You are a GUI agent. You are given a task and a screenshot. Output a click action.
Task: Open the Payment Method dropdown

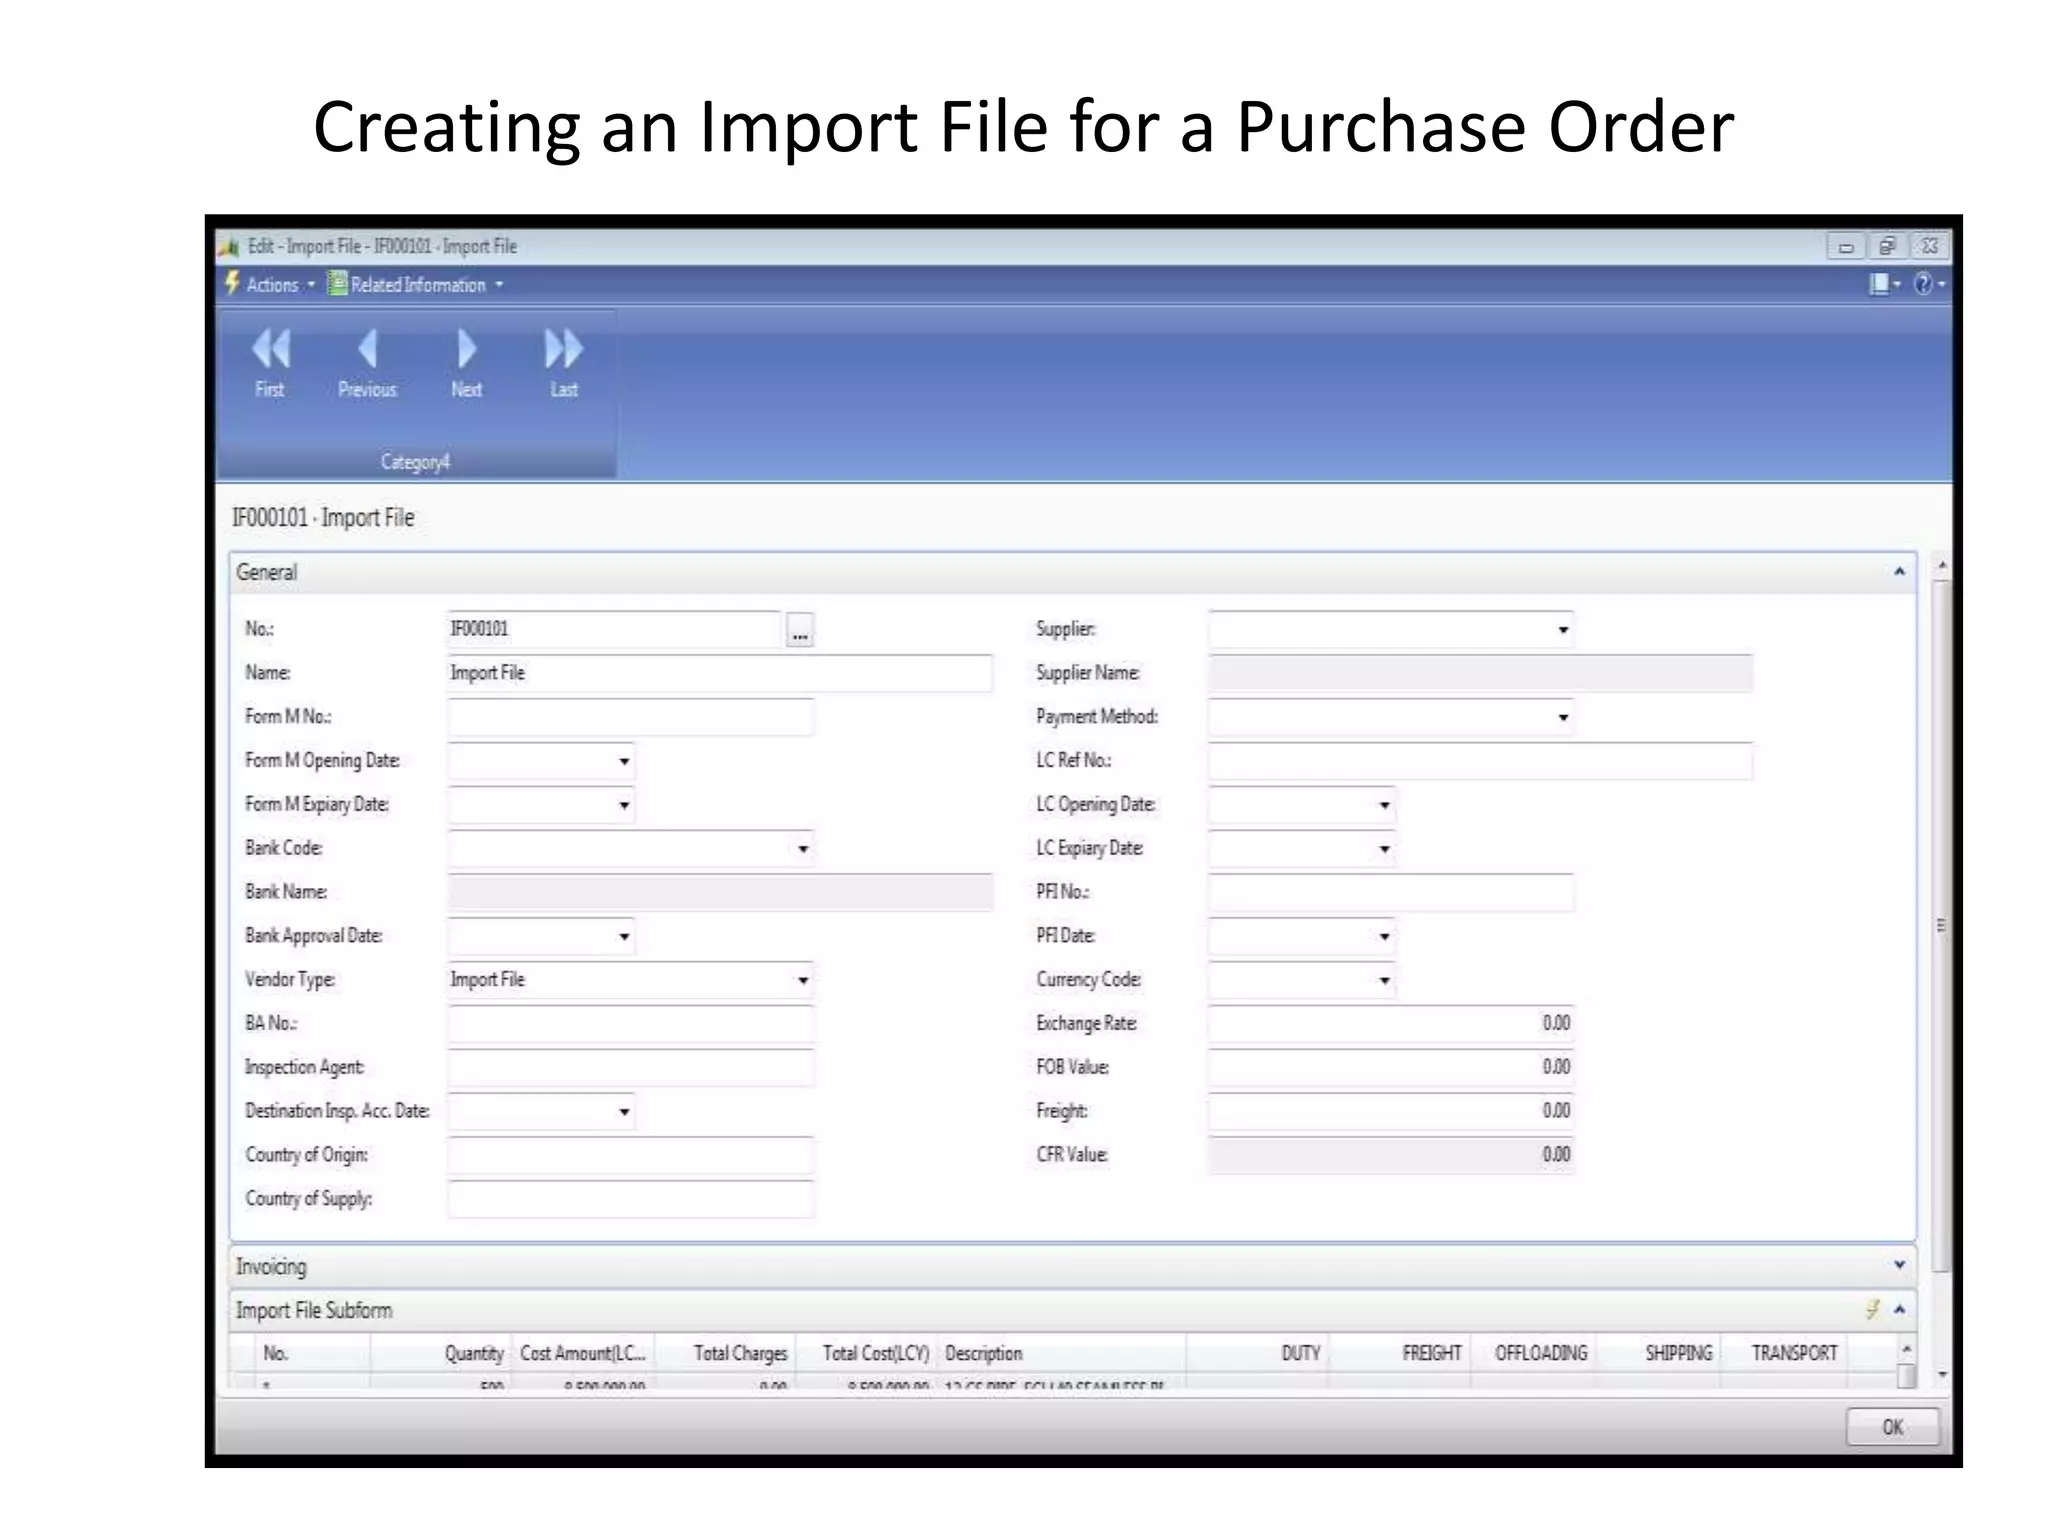click(x=1562, y=718)
